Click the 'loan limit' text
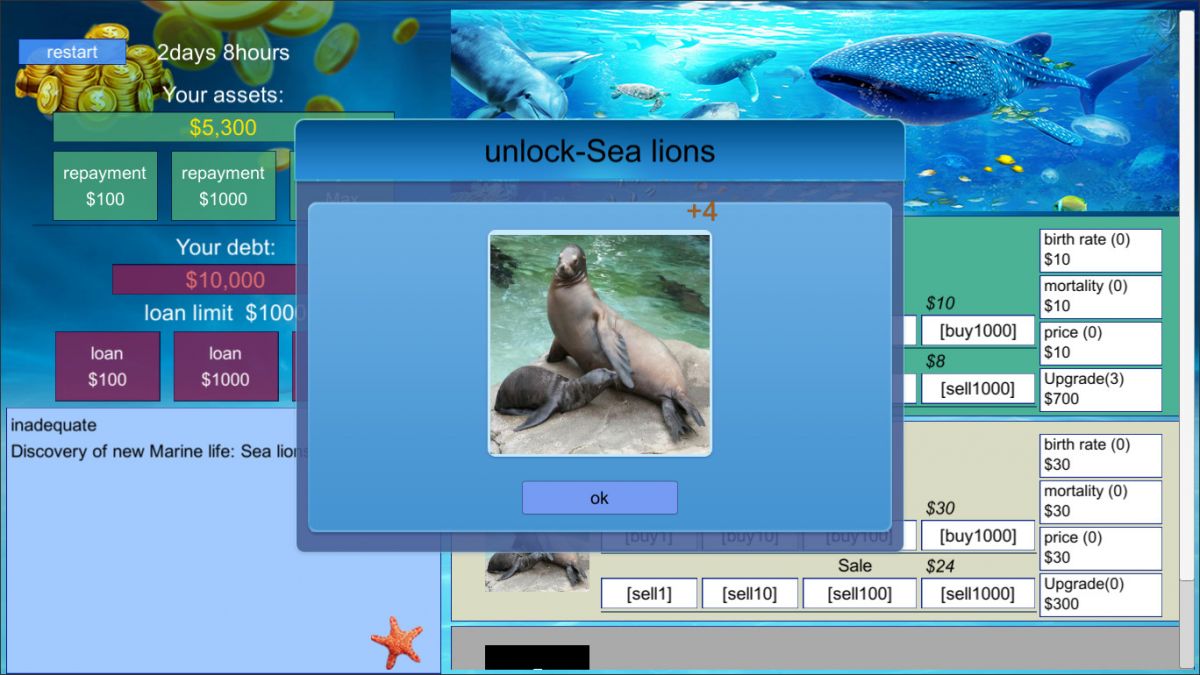 (x=189, y=313)
